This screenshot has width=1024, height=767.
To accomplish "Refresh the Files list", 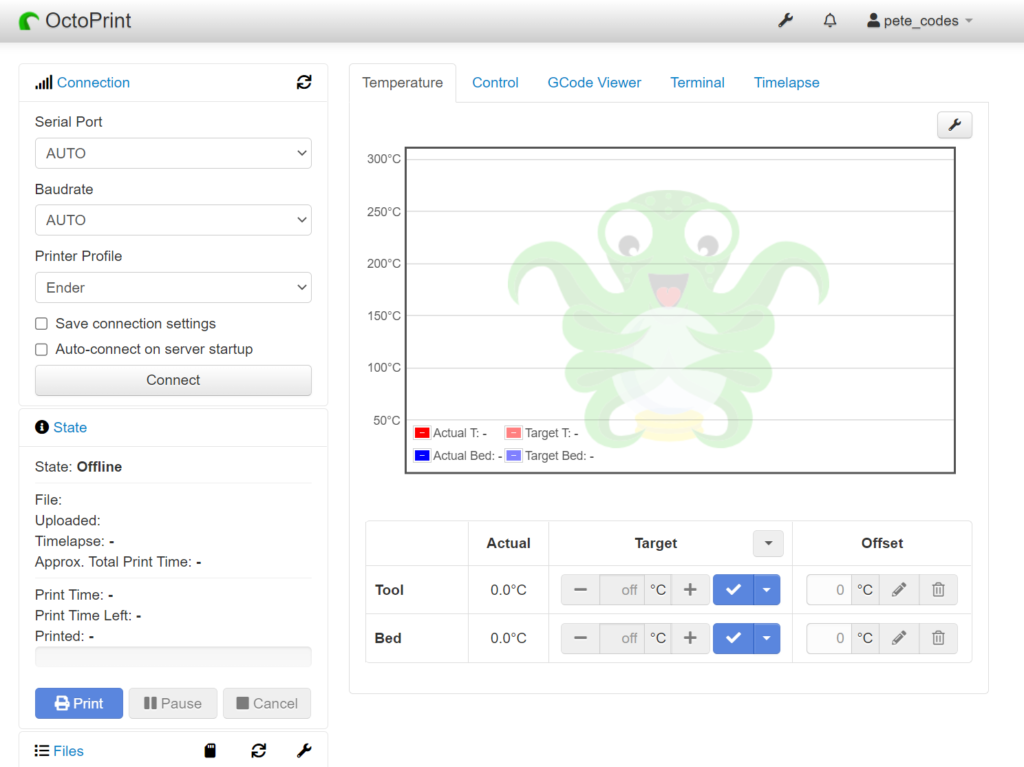I will pyautogui.click(x=259, y=751).
